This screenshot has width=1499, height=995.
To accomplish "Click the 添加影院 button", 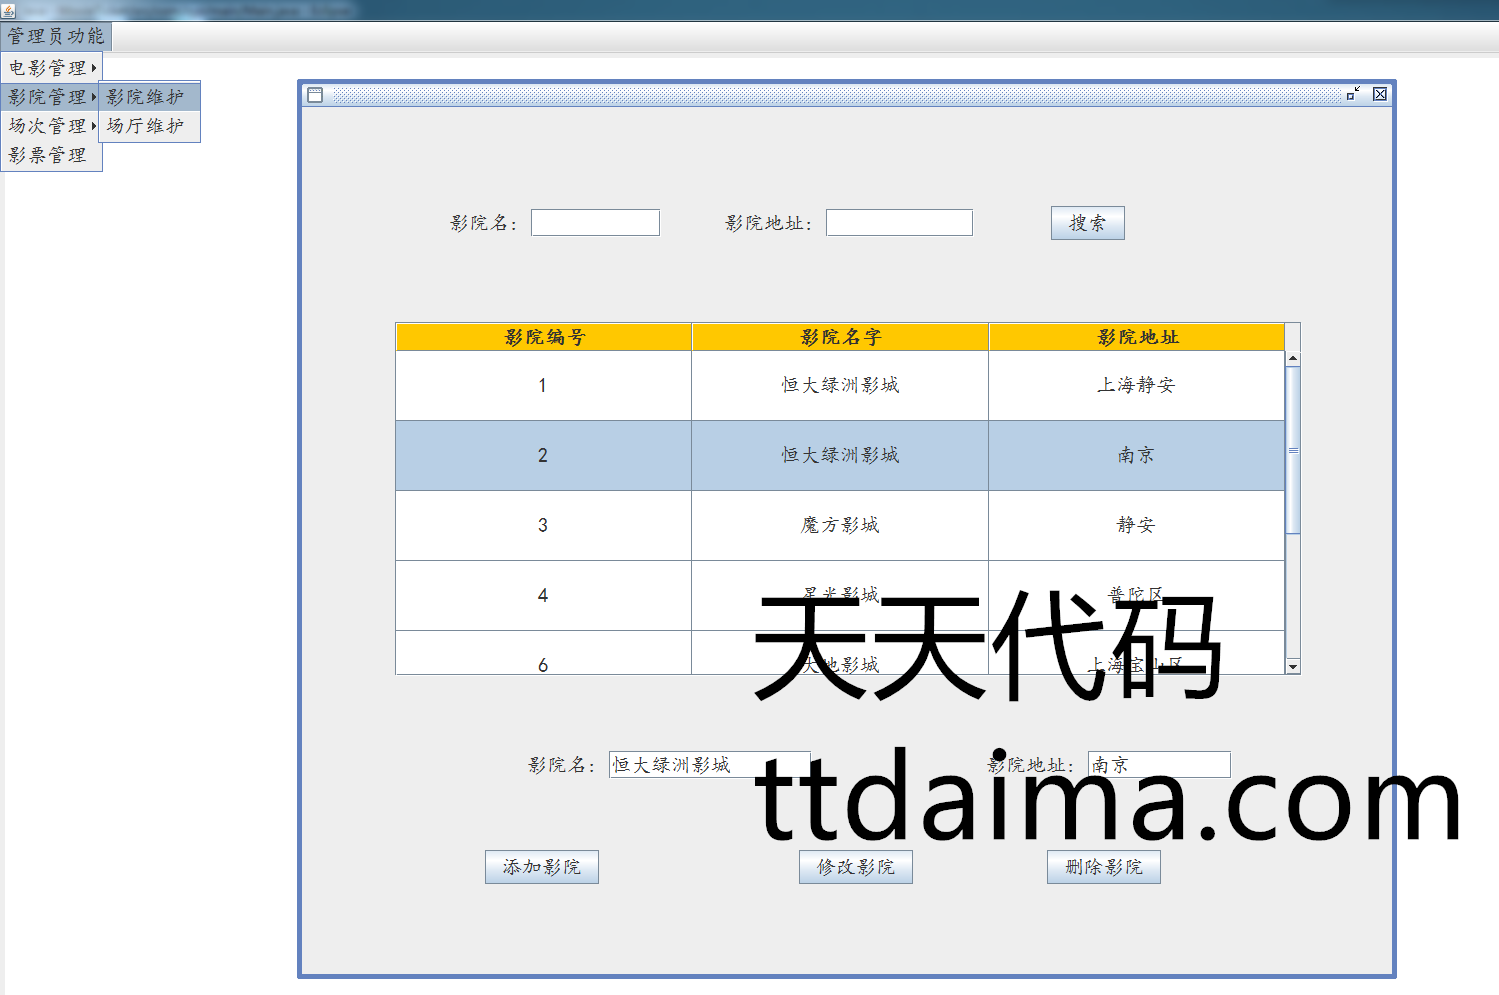I will tap(541, 867).
